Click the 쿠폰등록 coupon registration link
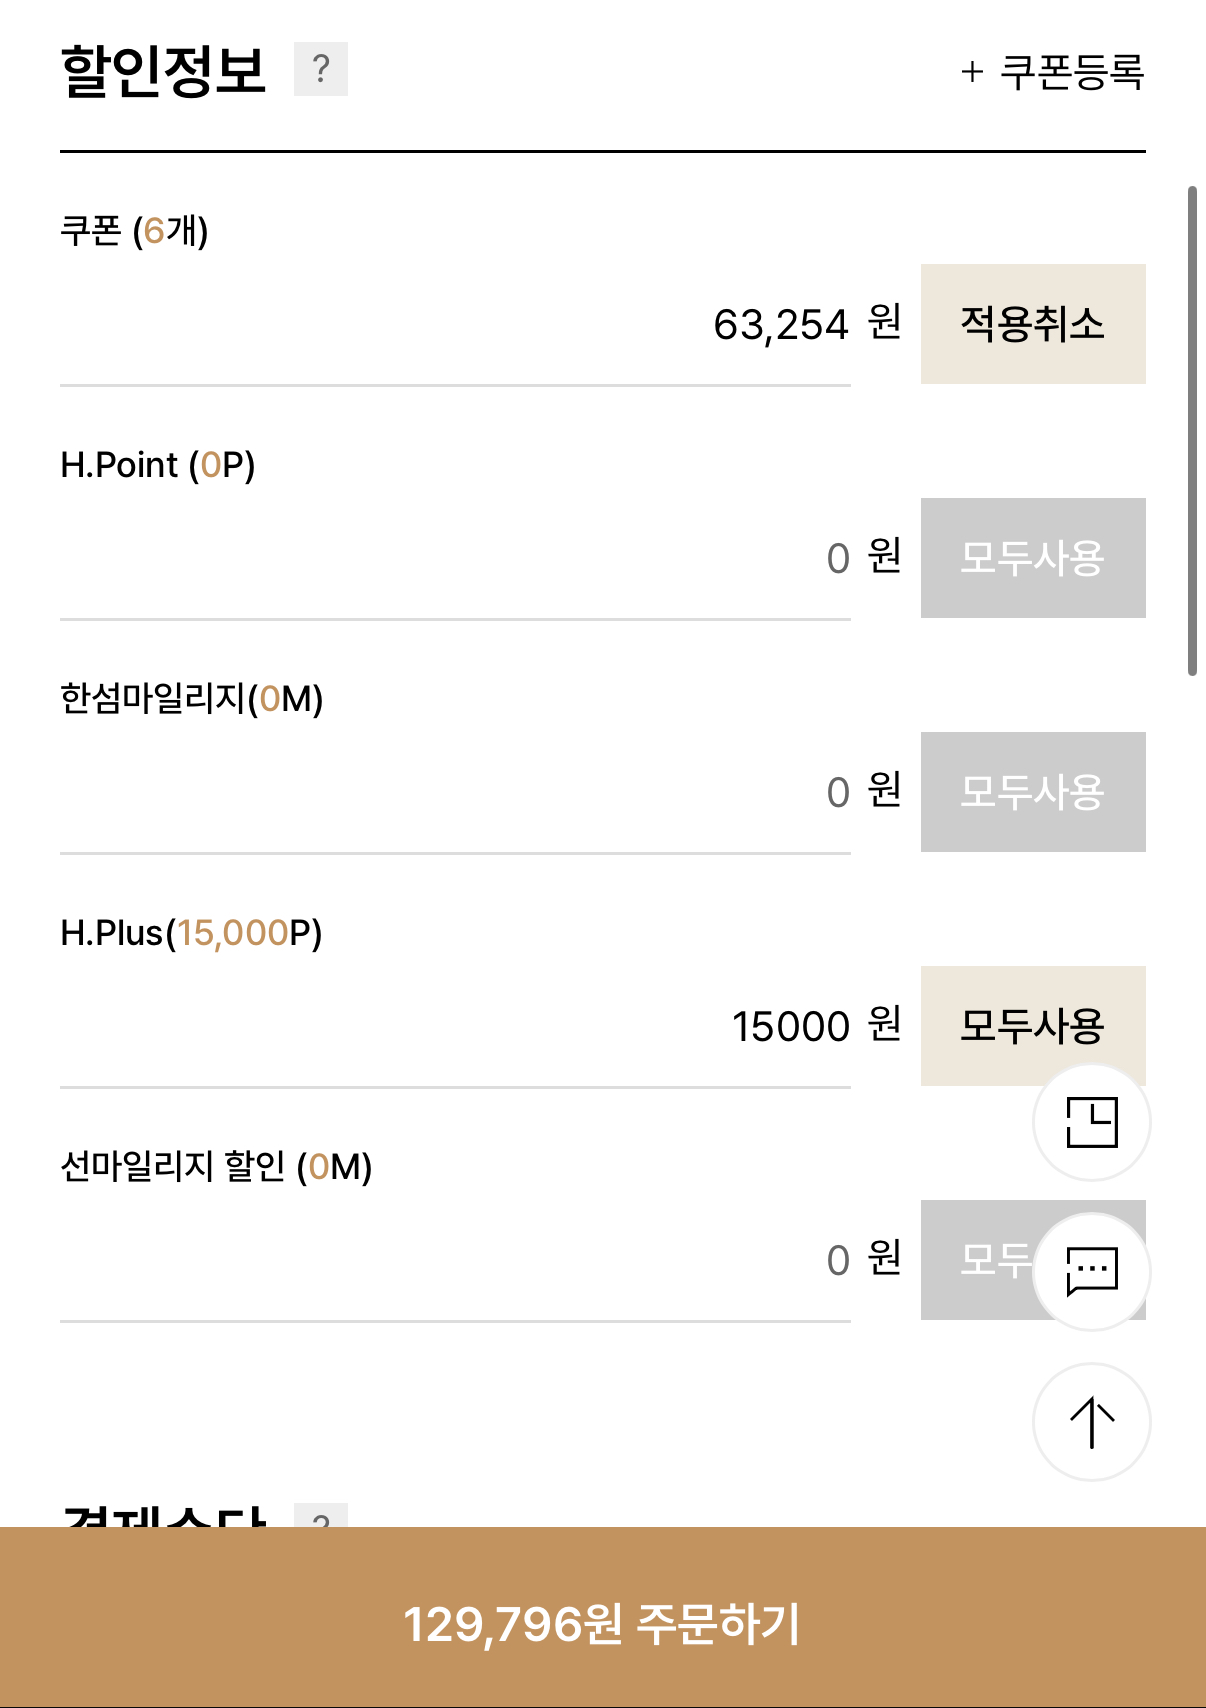Image resolution: width=1206 pixels, height=1708 pixels. (x=1052, y=72)
